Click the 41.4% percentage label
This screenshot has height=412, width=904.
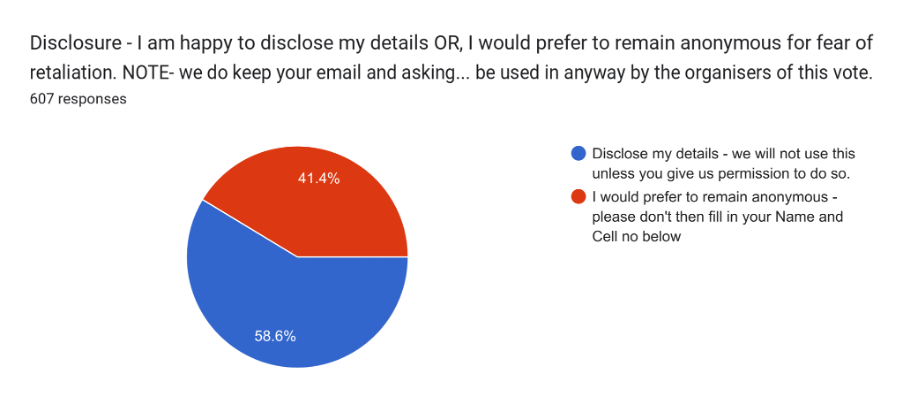click(x=318, y=179)
